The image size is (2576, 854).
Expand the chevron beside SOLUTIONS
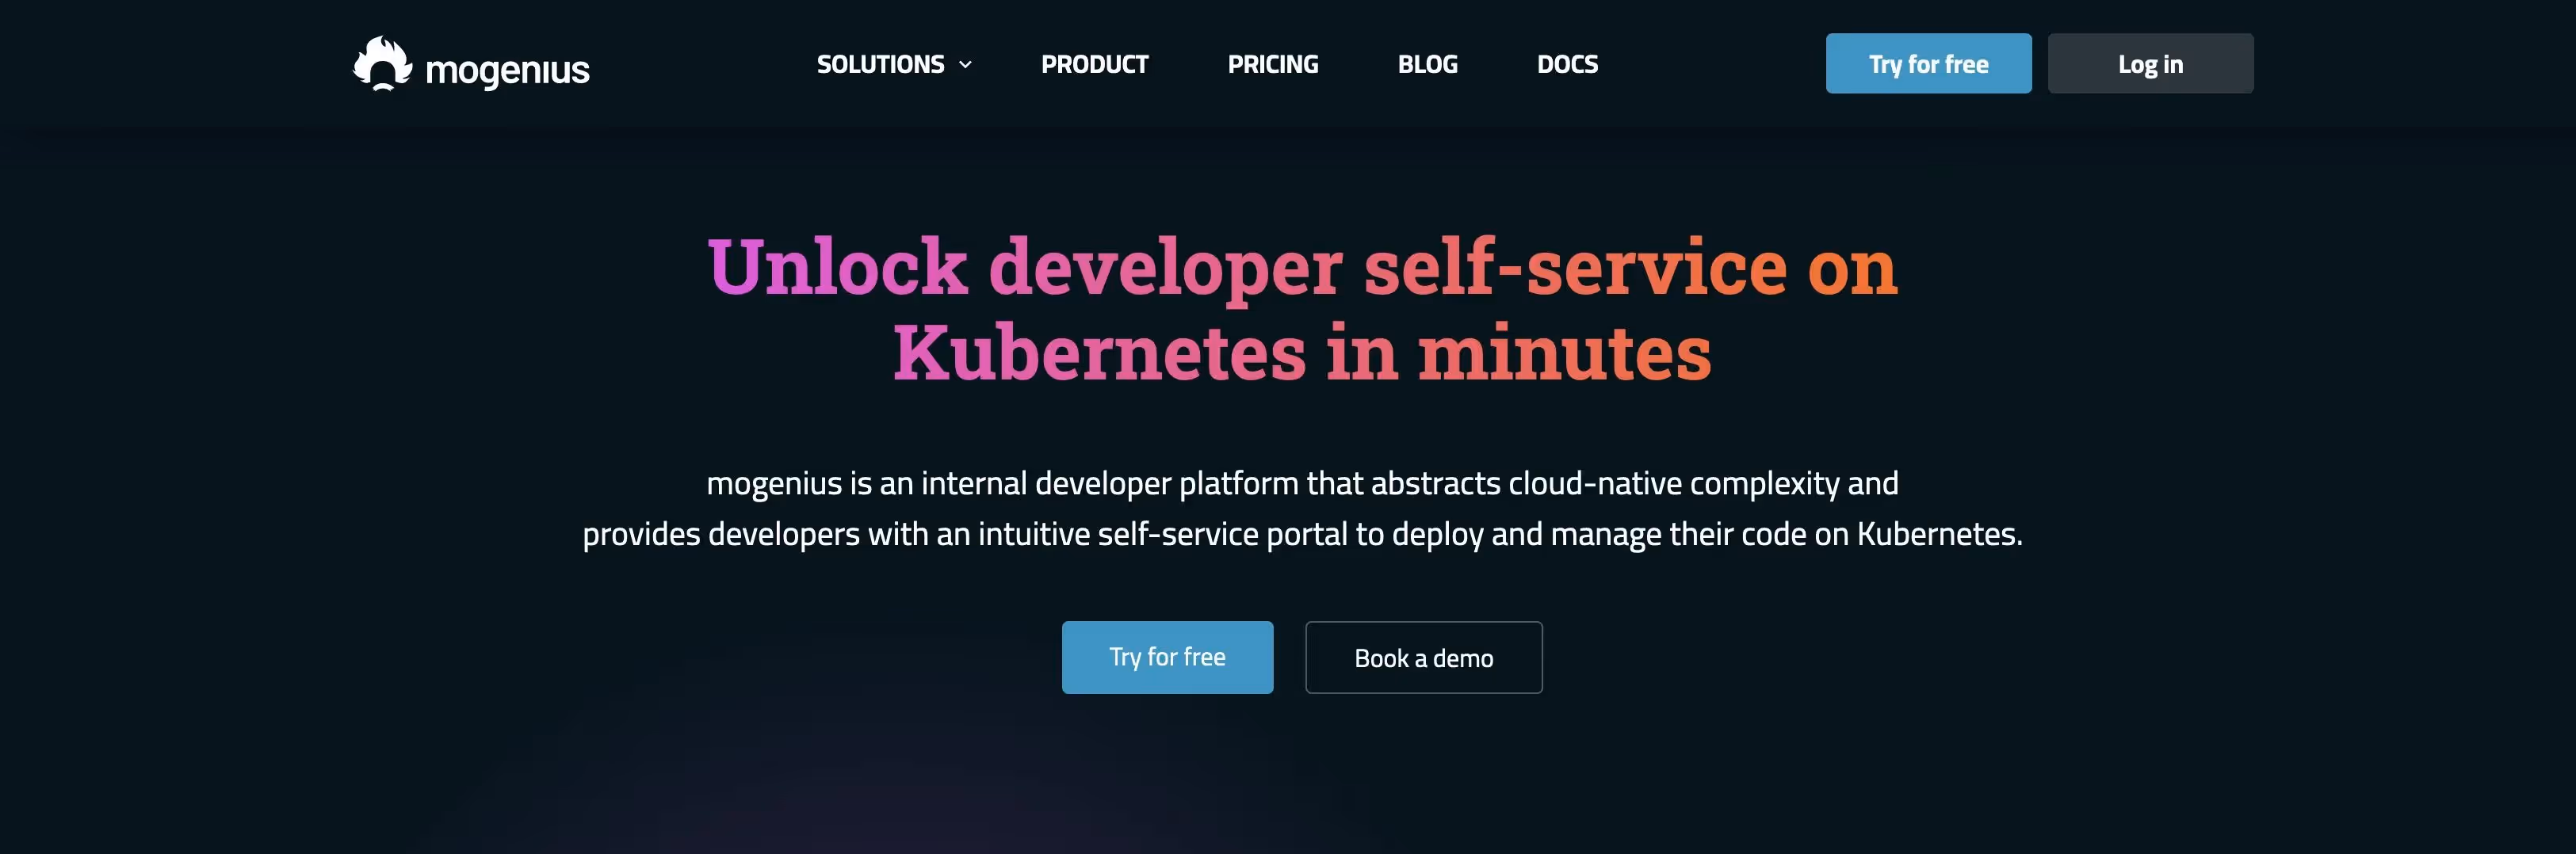tap(965, 65)
